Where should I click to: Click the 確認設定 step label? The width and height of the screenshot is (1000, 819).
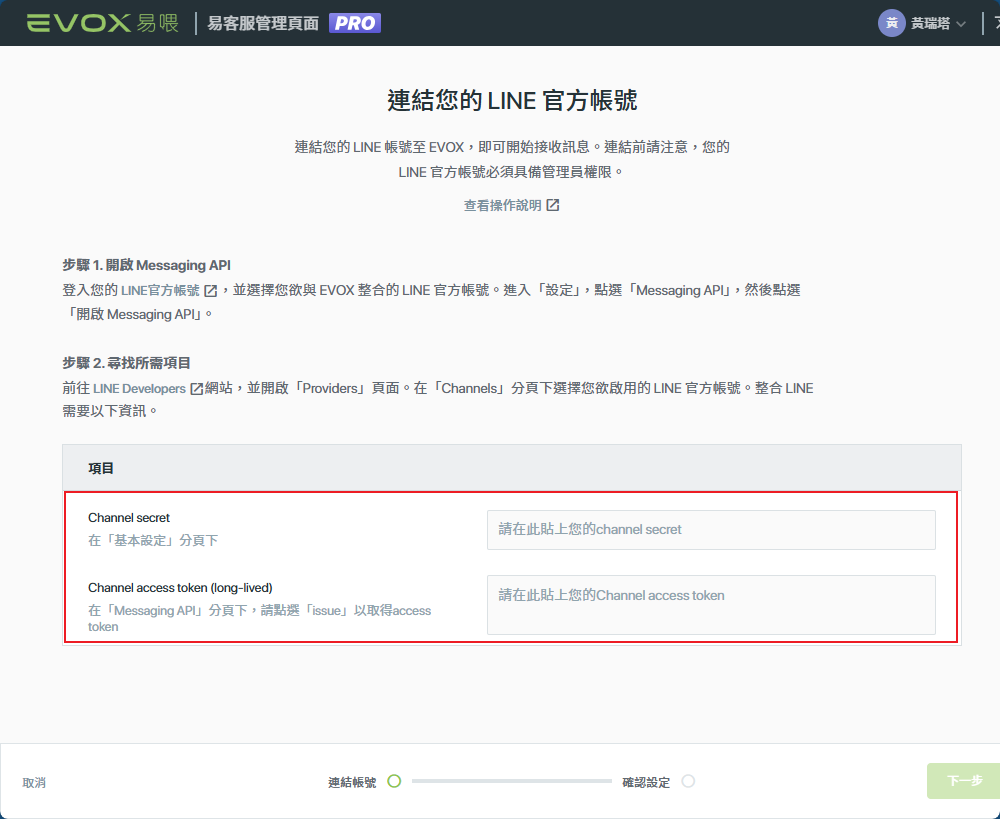pos(646,782)
